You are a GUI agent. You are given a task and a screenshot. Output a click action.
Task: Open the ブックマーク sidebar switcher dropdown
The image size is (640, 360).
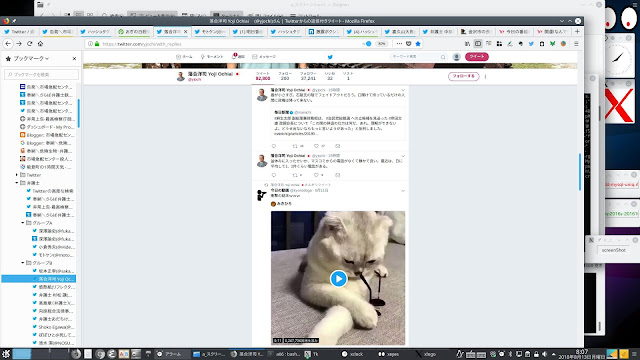[x=27, y=59]
